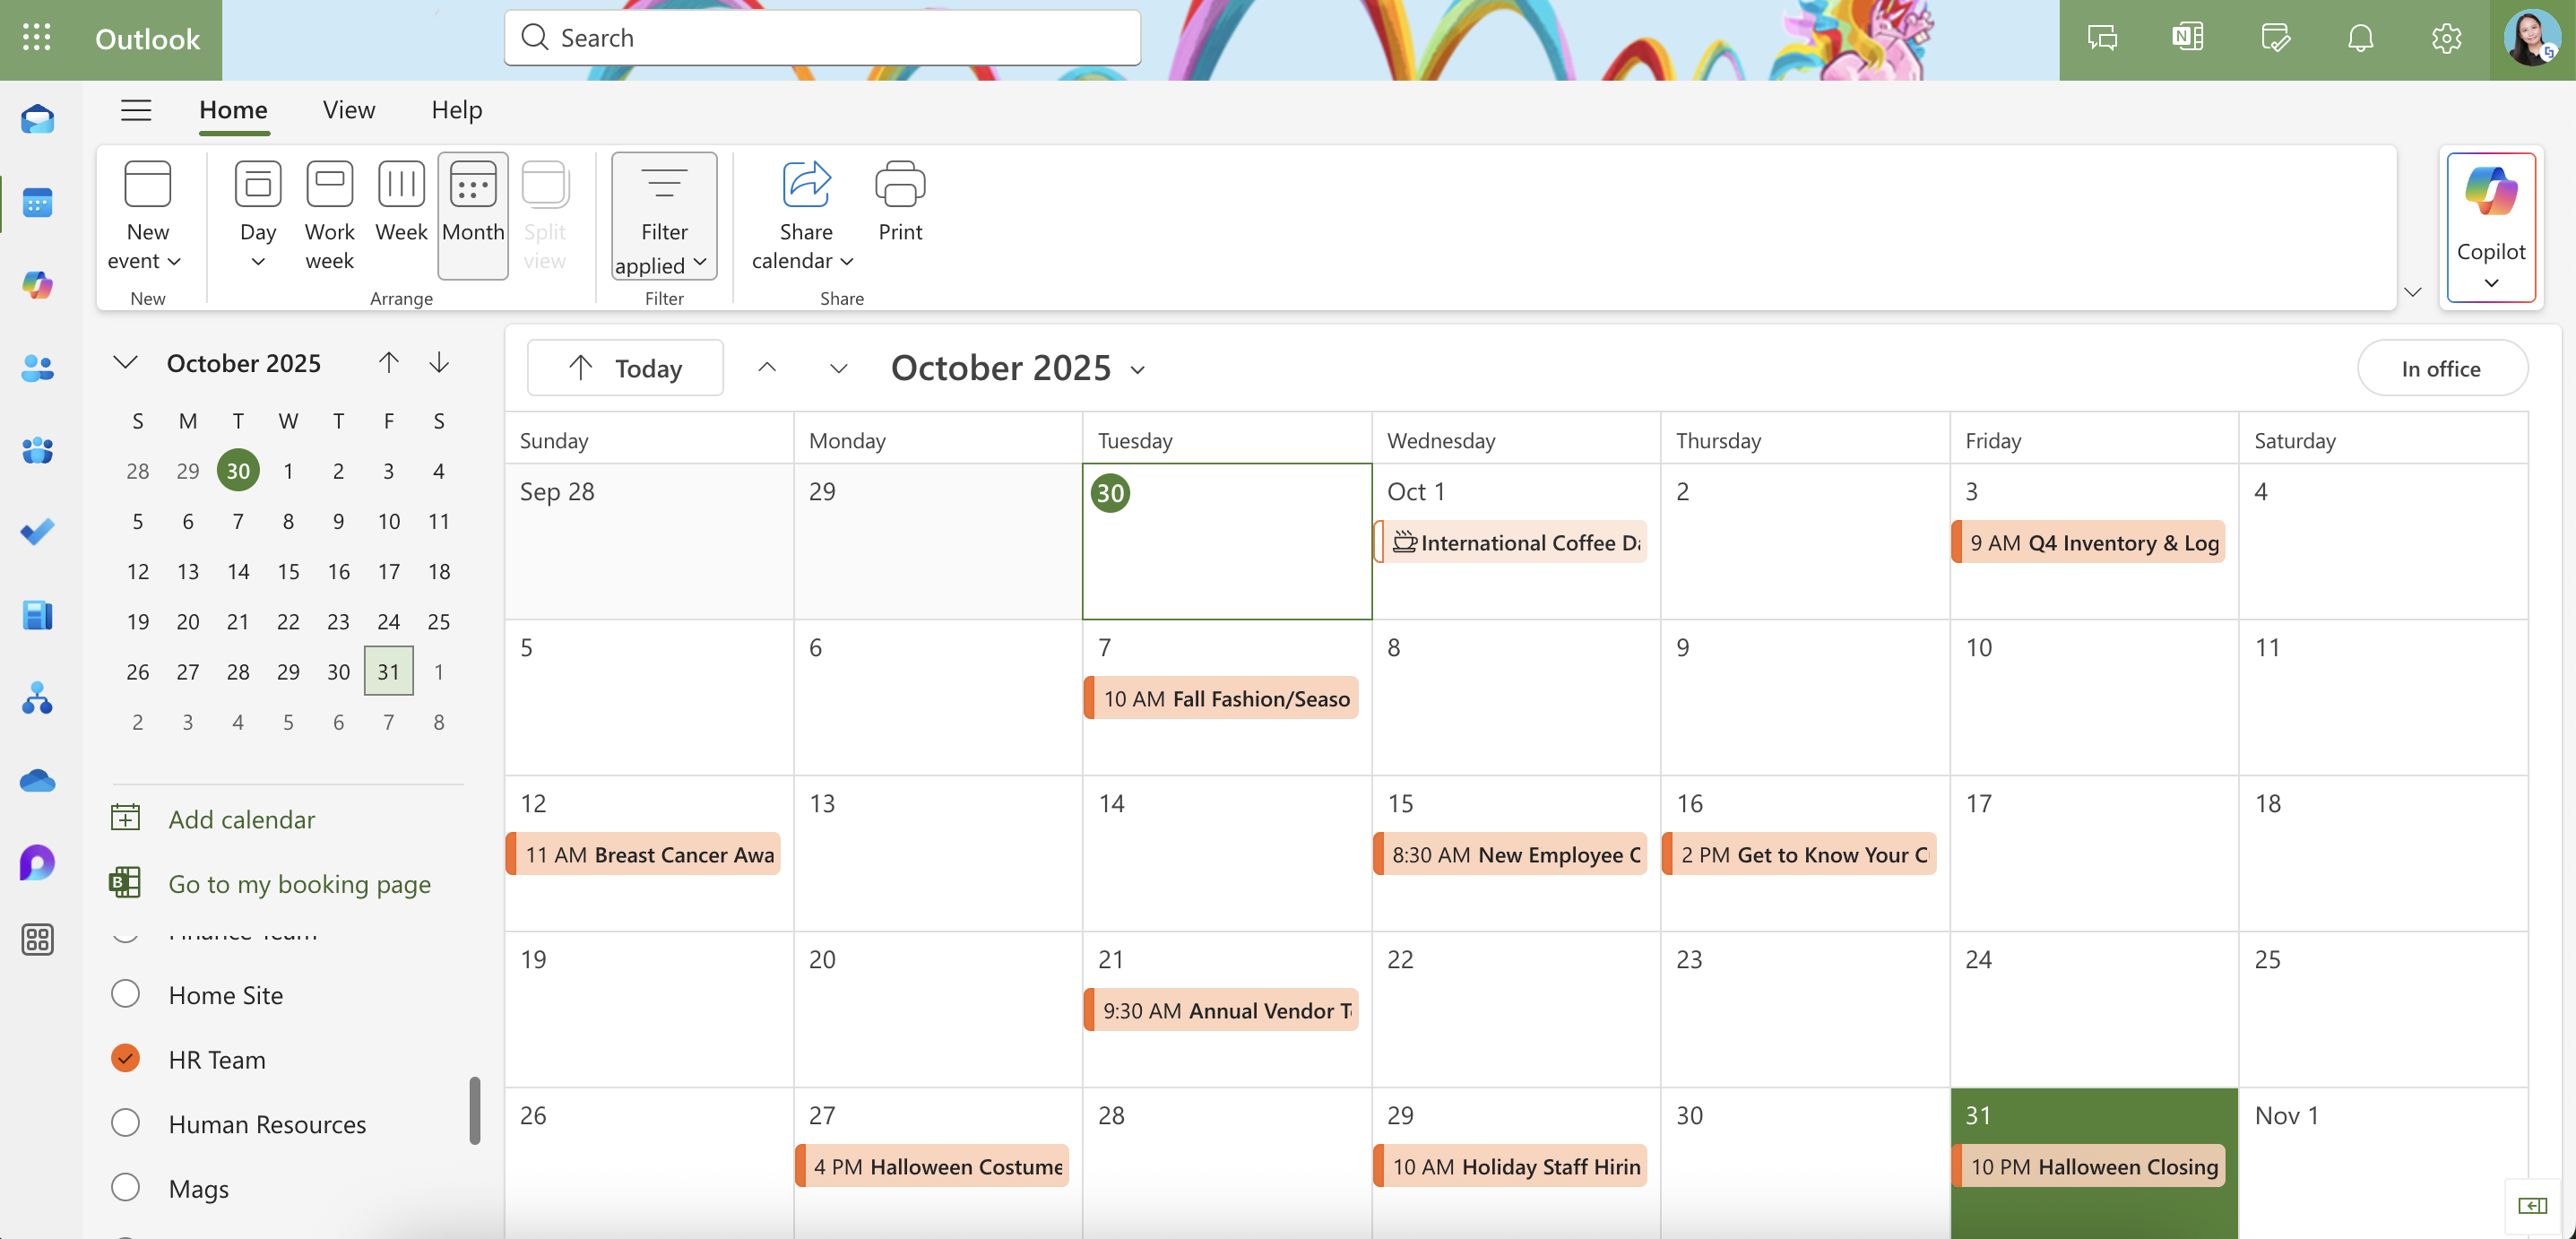This screenshot has width=2576, height=1239.
Task: Open the Help tab
Action: (456, 109)
